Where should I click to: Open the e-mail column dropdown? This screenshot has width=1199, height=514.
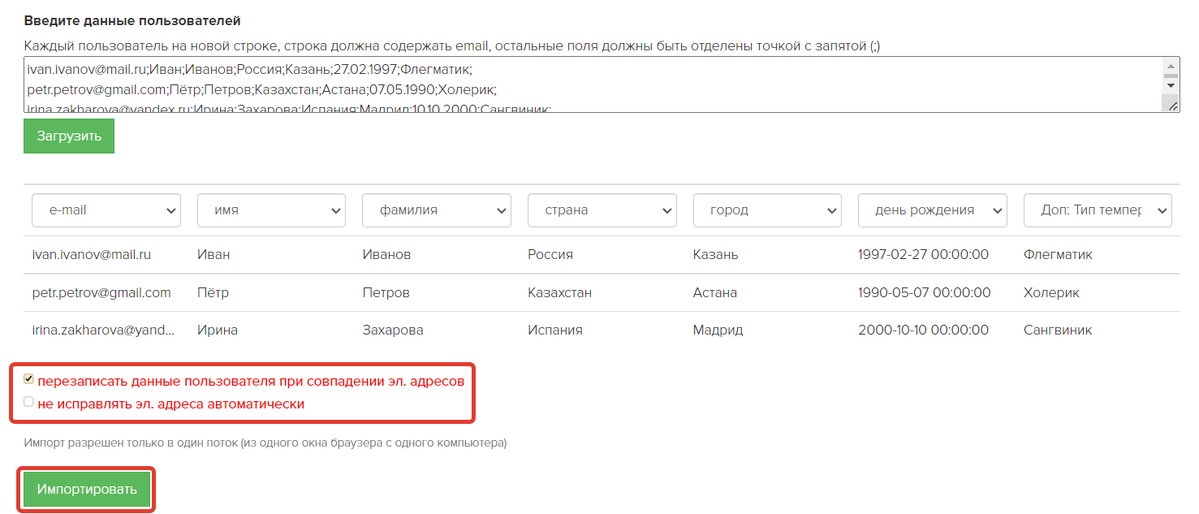pos(106,210)
